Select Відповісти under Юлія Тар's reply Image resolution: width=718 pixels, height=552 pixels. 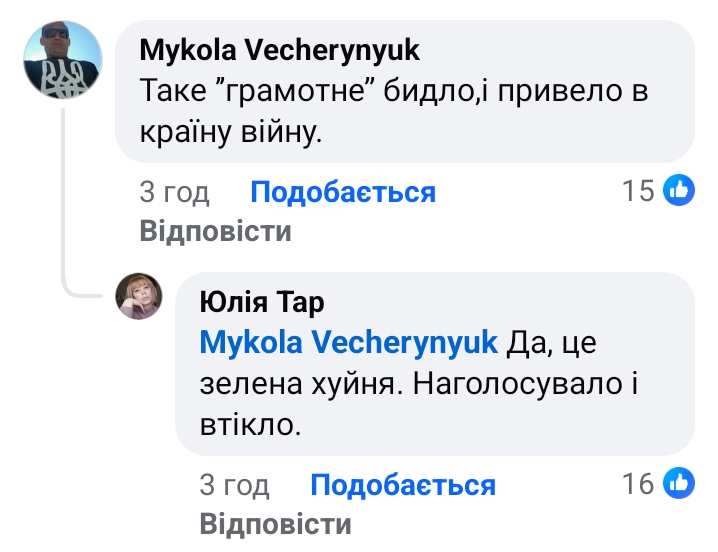(x=275, y=525)
